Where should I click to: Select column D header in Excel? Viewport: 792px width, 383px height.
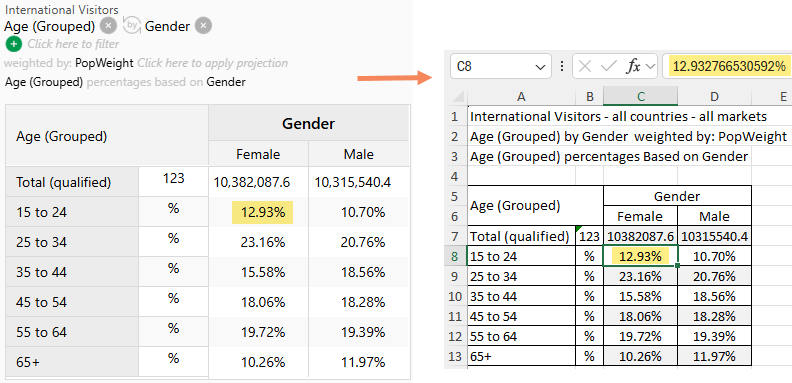(x=714, y=97)
